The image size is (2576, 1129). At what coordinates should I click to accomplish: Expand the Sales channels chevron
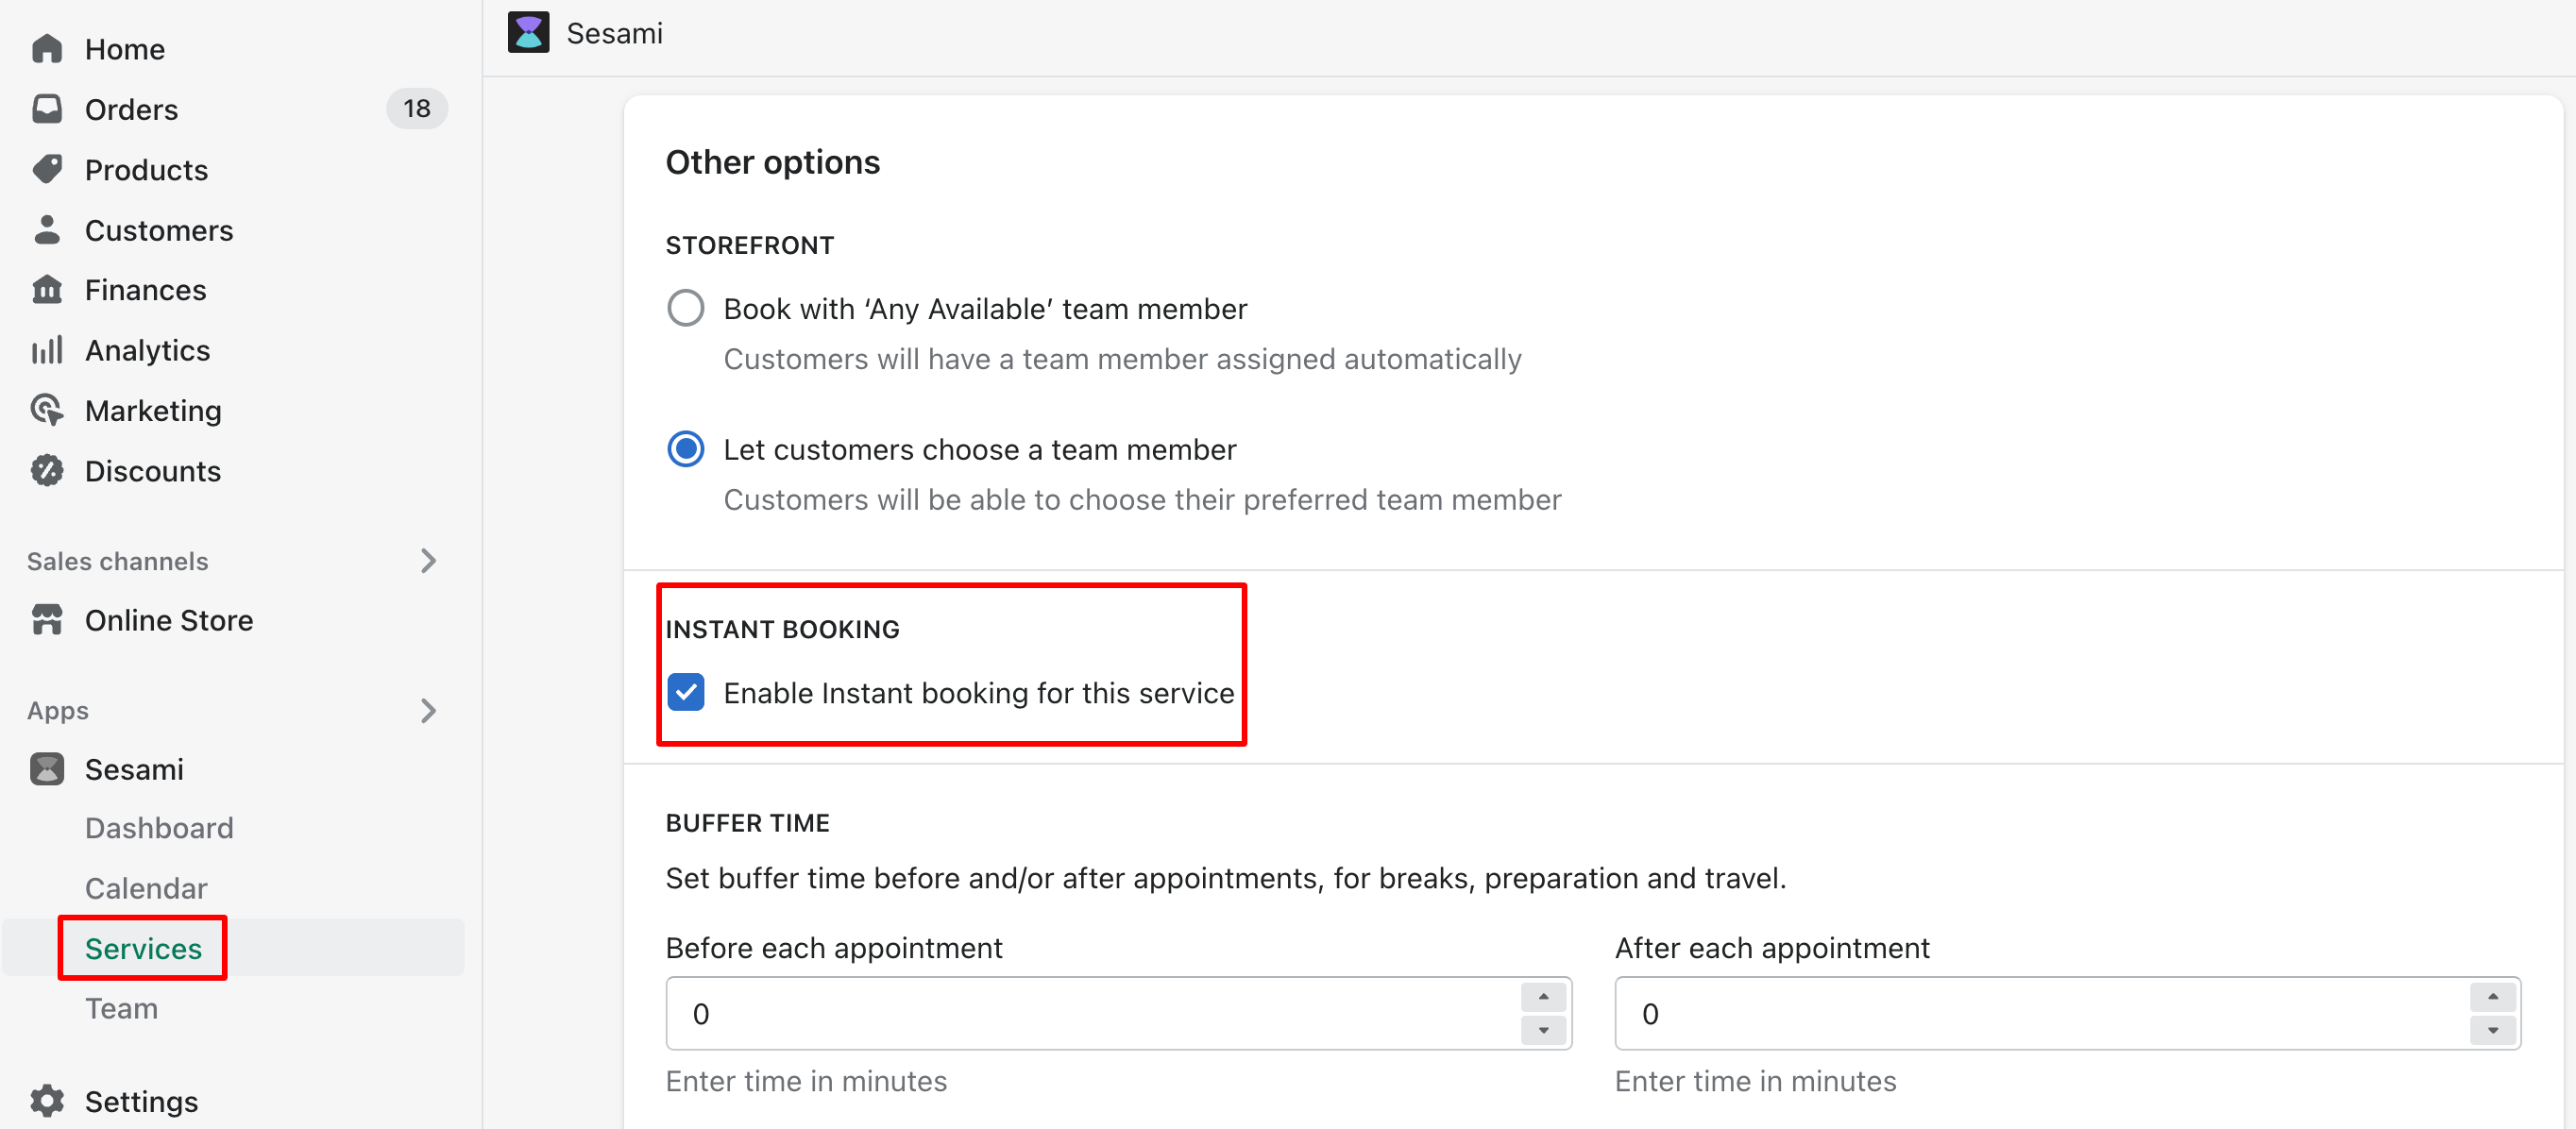(x=429, y=561)
